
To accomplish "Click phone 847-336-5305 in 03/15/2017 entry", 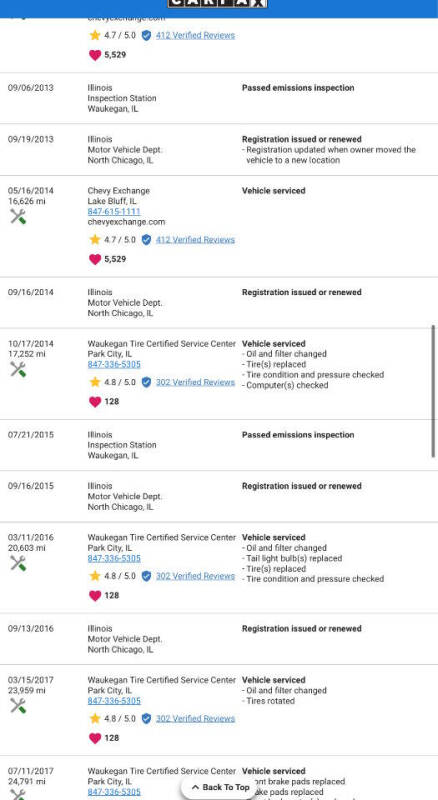I will pyautogui.click(x=114, y=701).
